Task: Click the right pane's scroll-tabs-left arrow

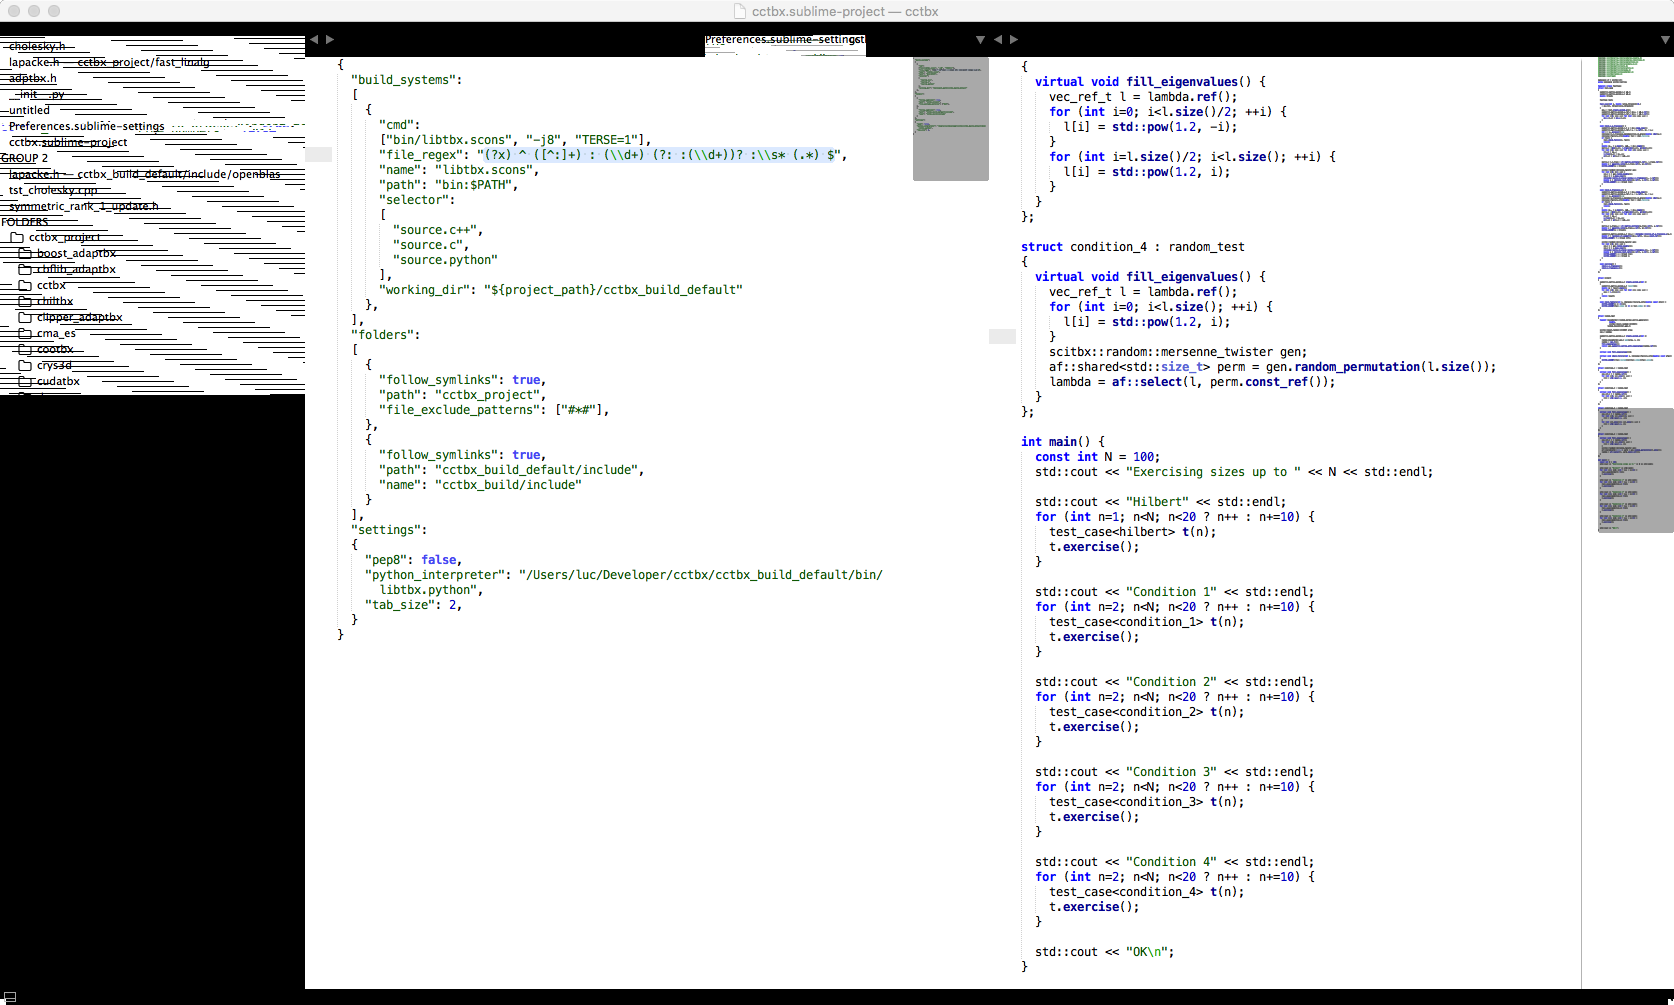Action: (998, 39)
